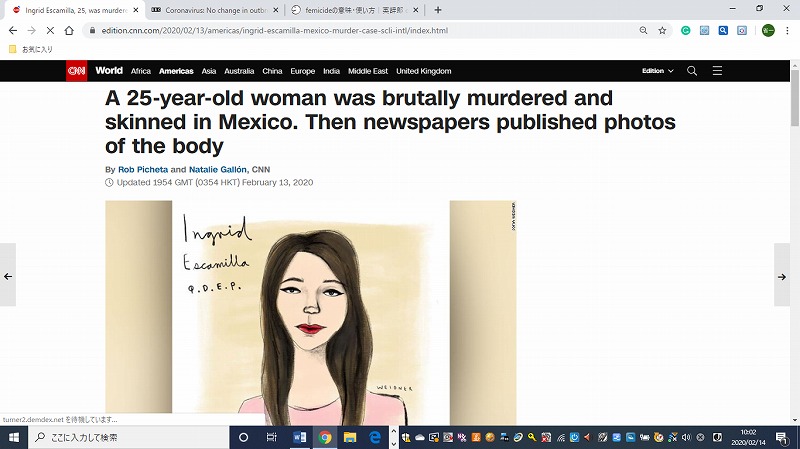
Task: Click the page vertical scrollbar thumb
Action: pos(795,97)
